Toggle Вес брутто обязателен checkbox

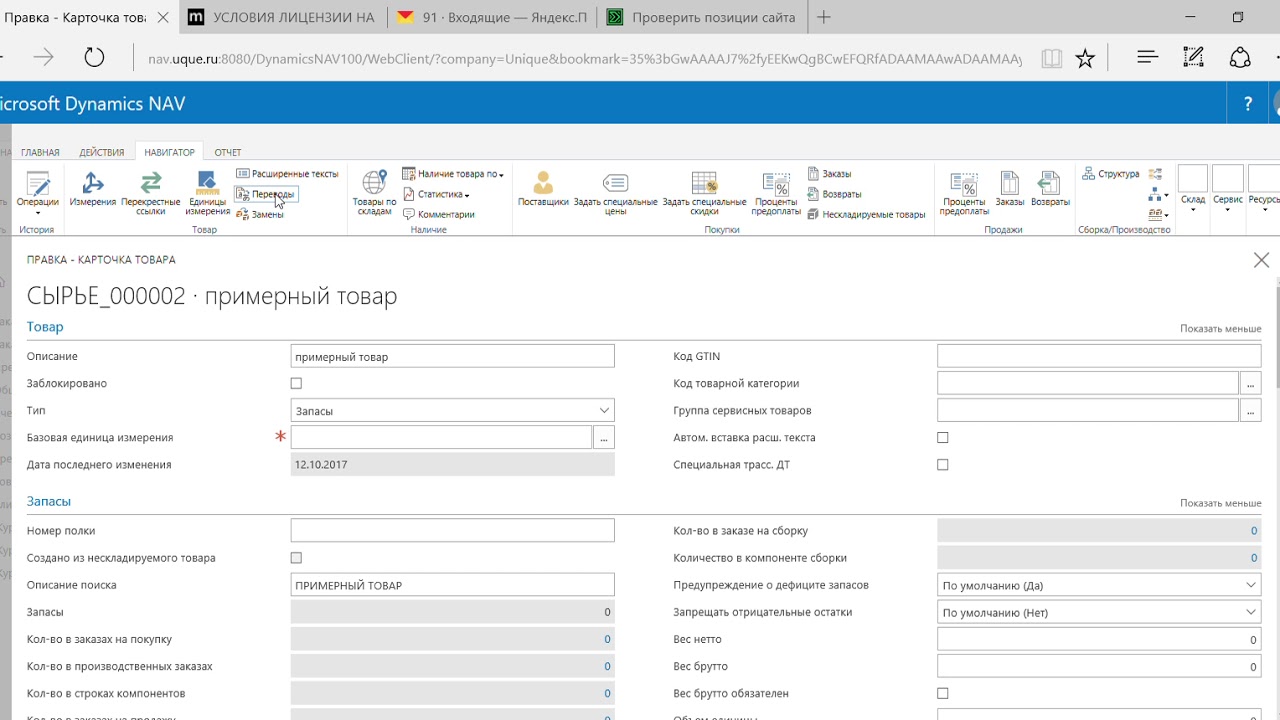point(942,693)
